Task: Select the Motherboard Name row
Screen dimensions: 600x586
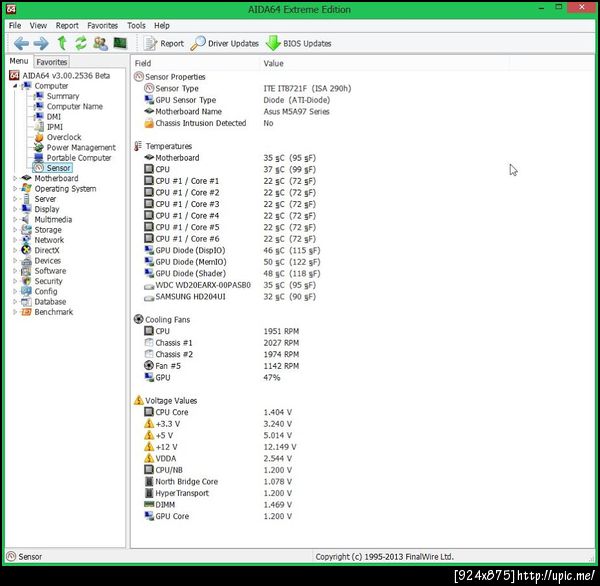Action: (236, 112)
